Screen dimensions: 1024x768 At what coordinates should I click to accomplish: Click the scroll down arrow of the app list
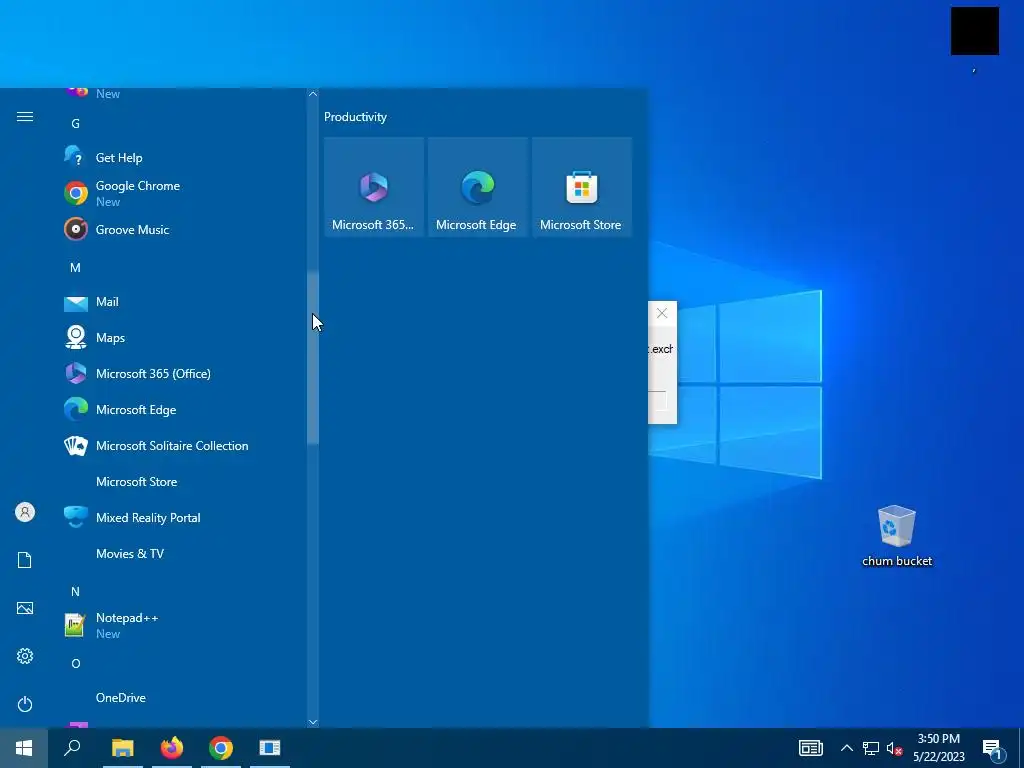coord(313,722)
